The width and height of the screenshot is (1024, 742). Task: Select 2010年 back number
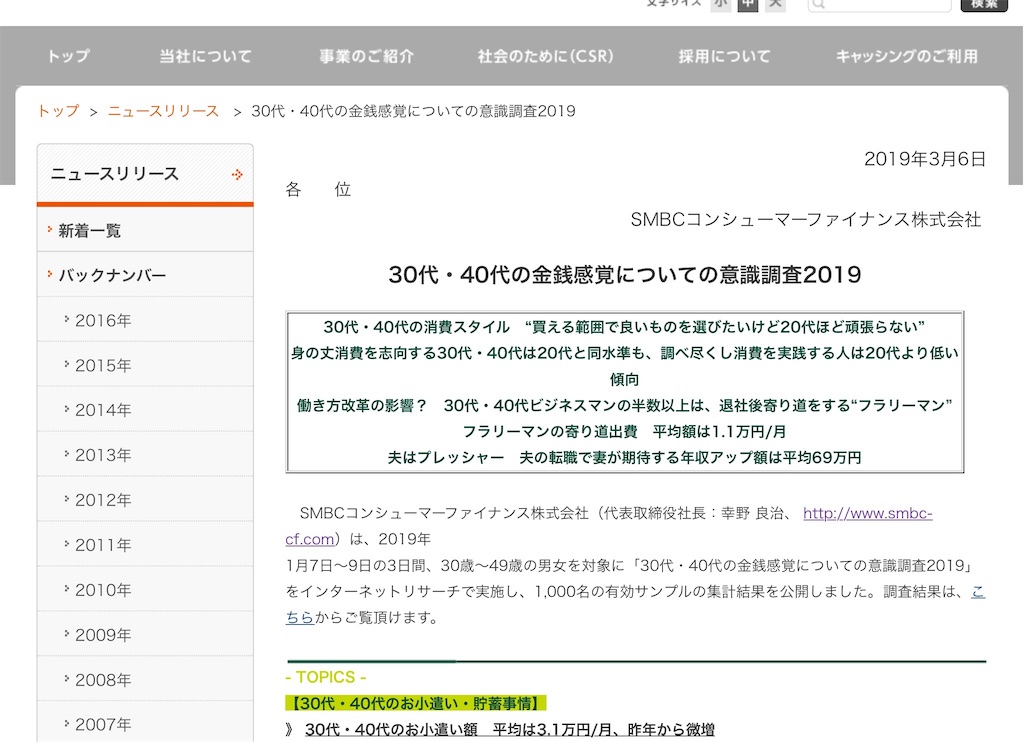coord(145,590)
